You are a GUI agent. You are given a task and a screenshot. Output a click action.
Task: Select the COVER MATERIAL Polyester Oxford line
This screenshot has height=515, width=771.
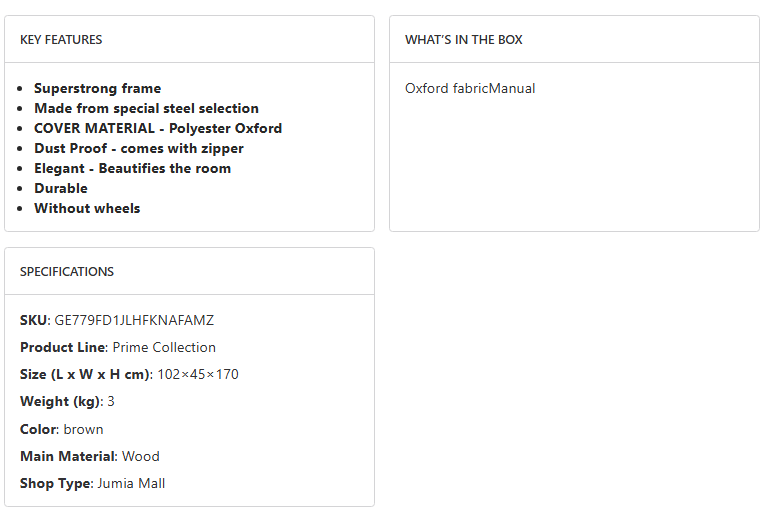coord(158,128)
